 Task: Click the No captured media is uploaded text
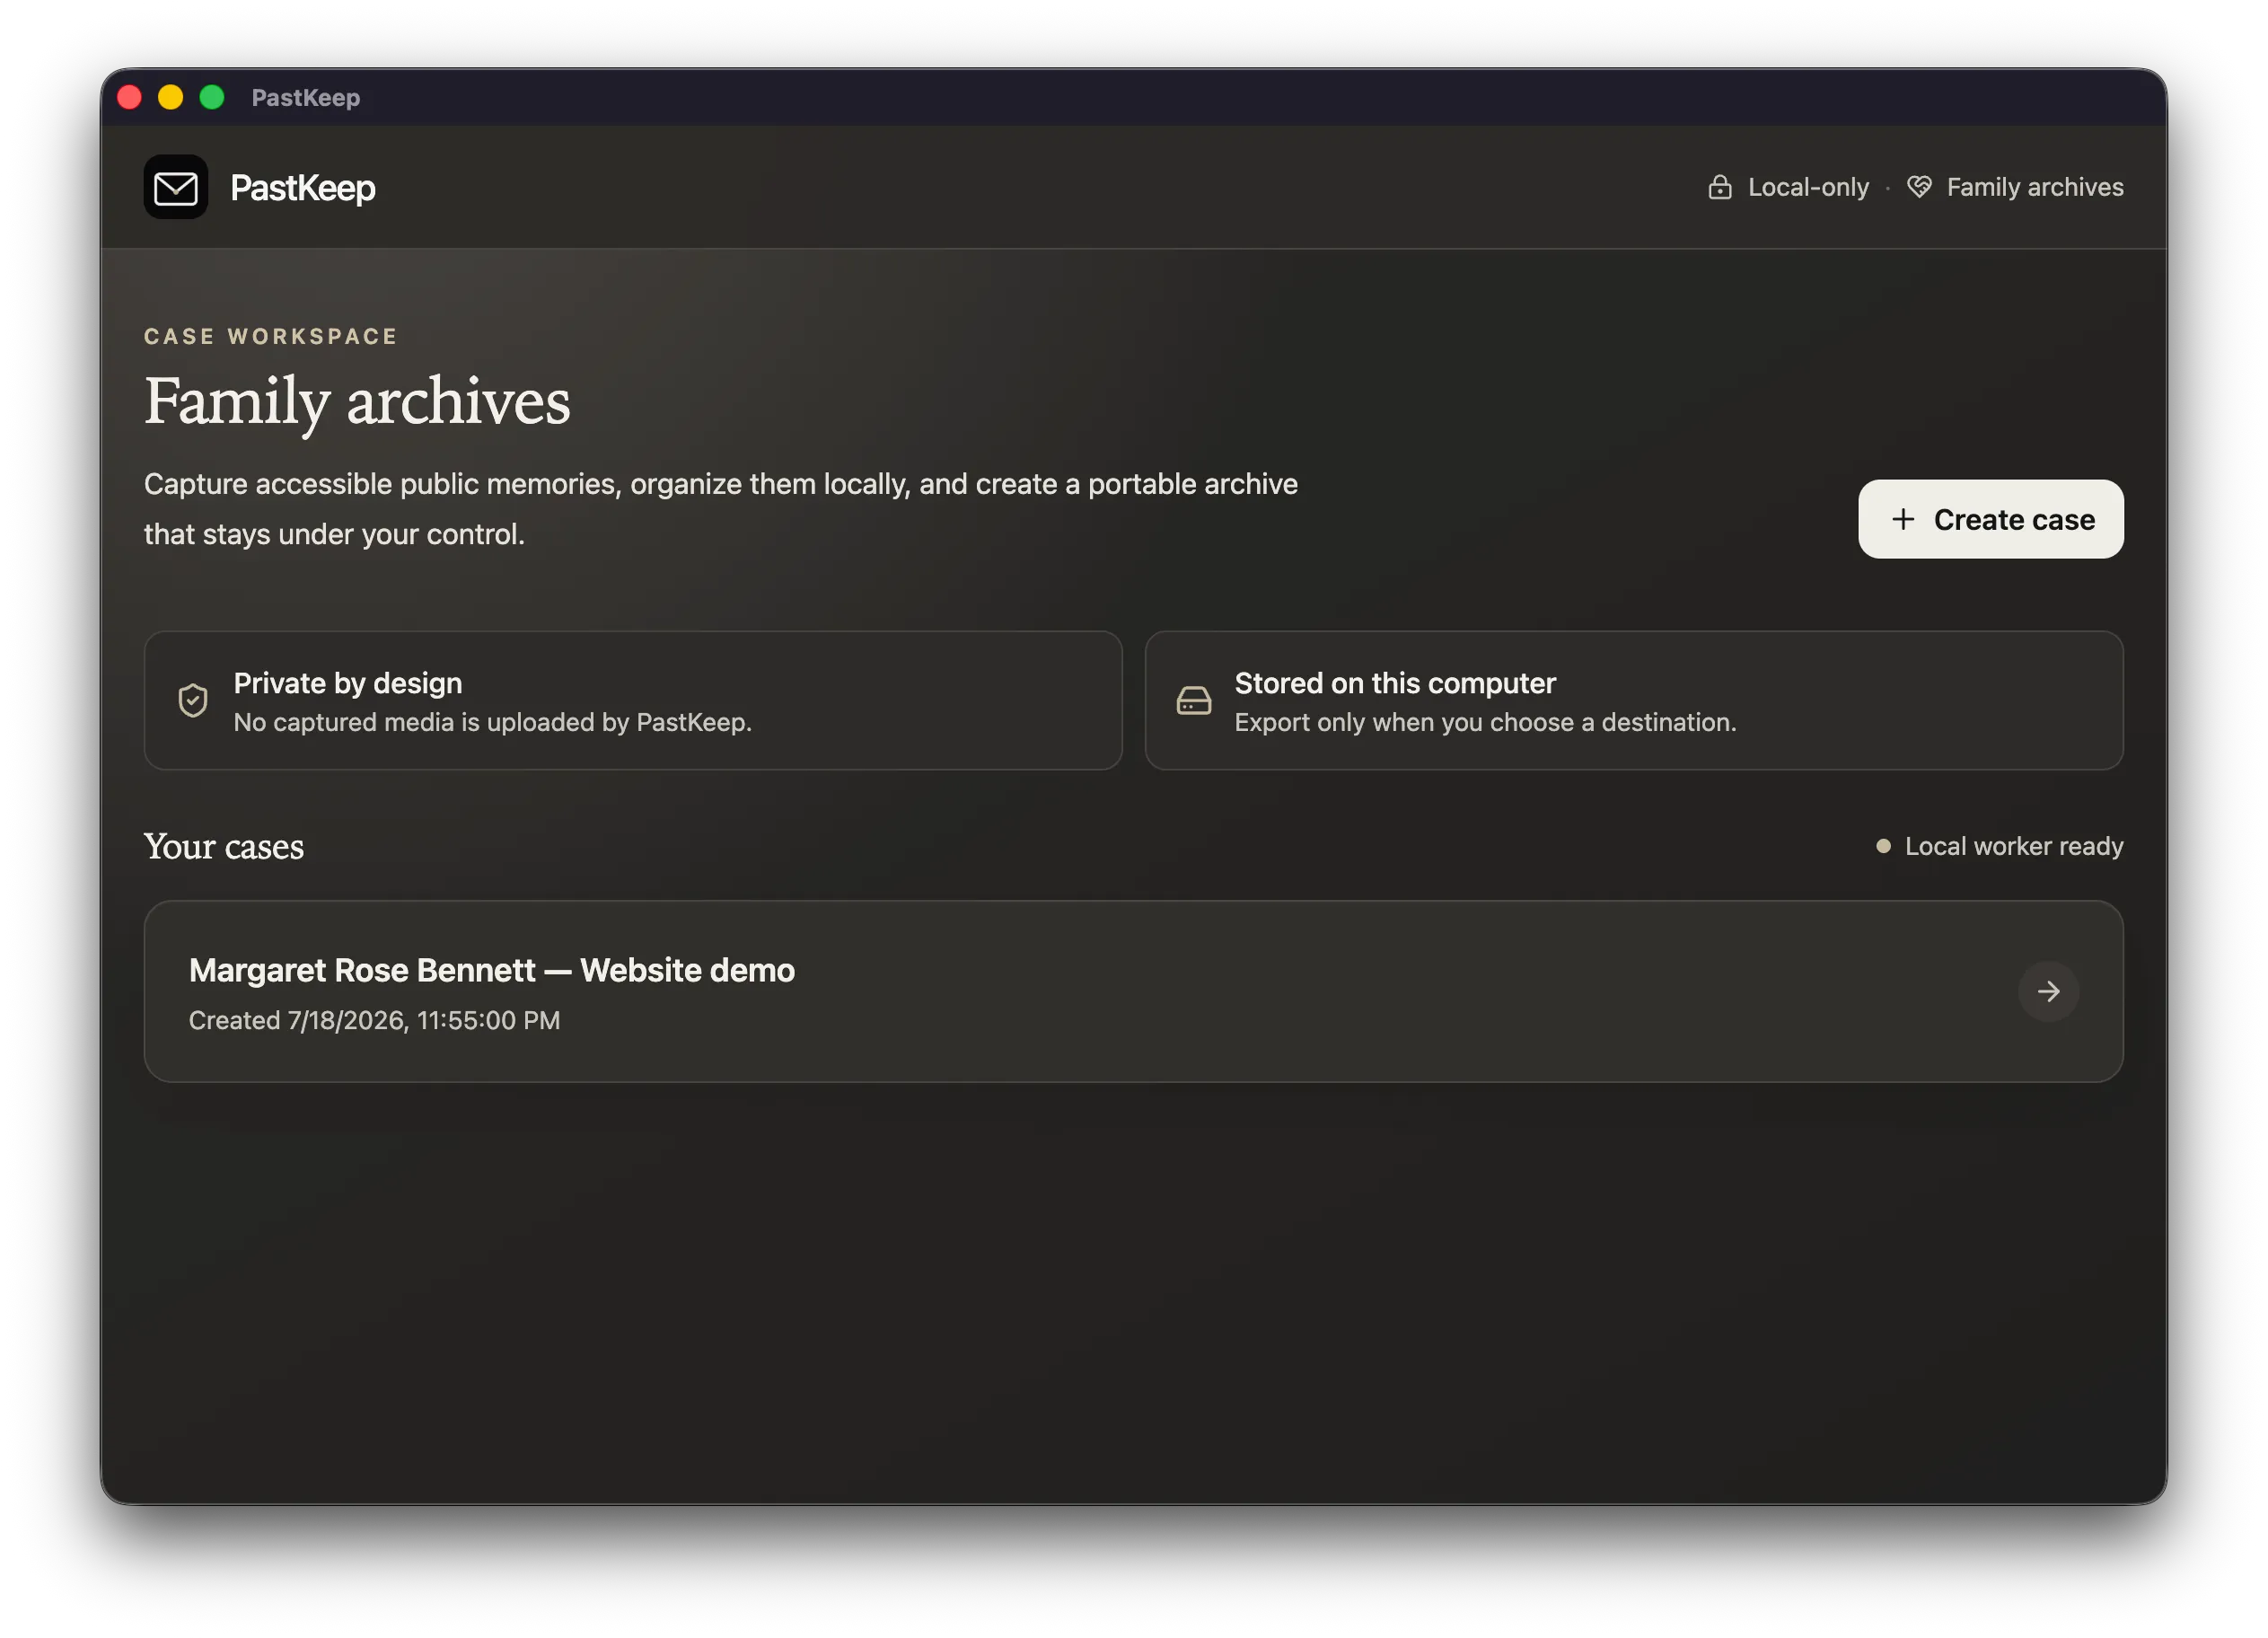[x=492, y=723]
